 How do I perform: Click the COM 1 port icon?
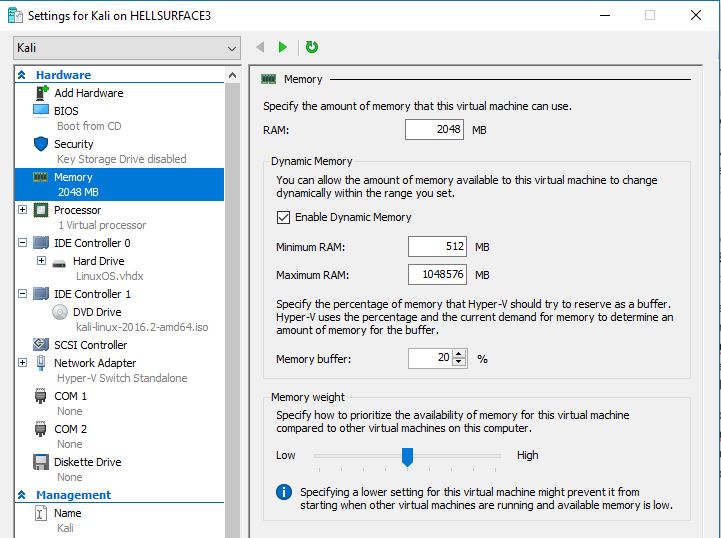[40, 396]
